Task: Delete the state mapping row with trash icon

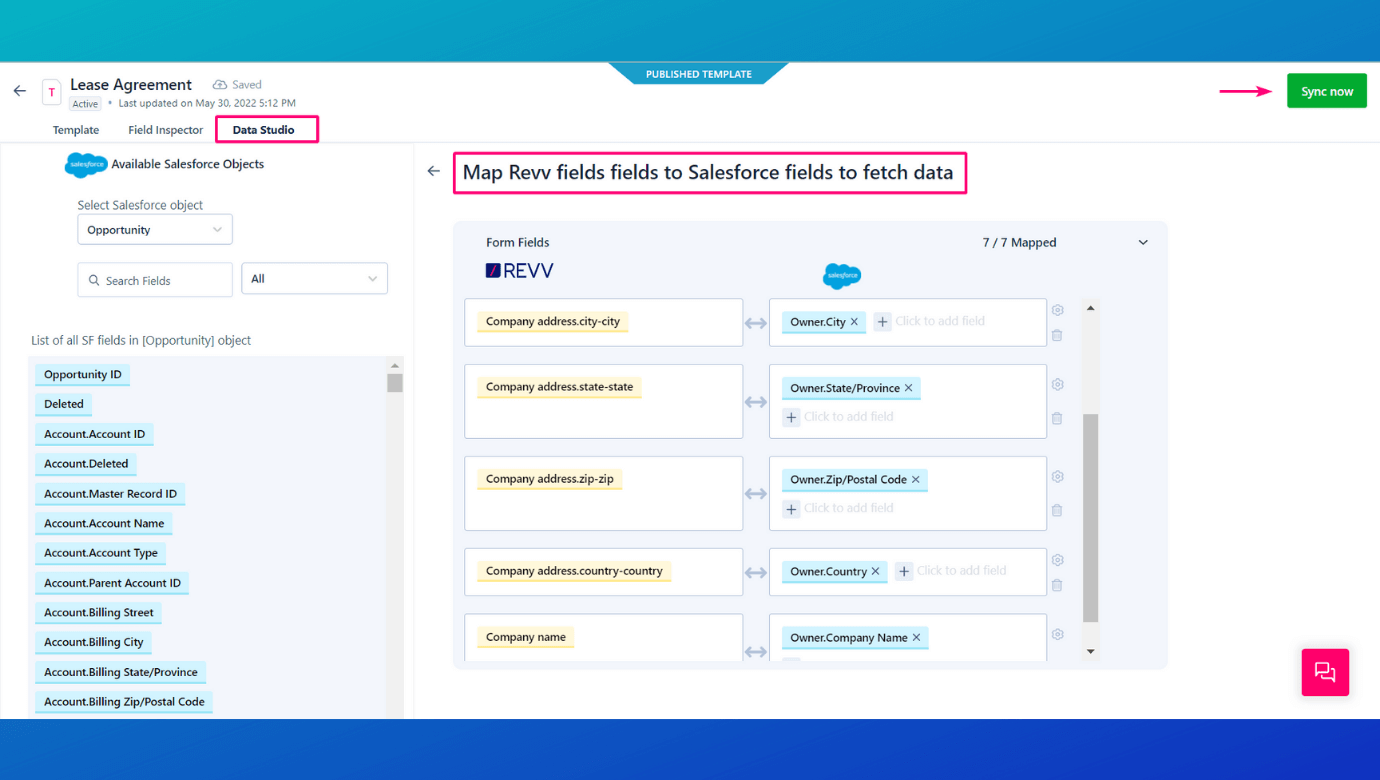Action: tap(1057, 419)
